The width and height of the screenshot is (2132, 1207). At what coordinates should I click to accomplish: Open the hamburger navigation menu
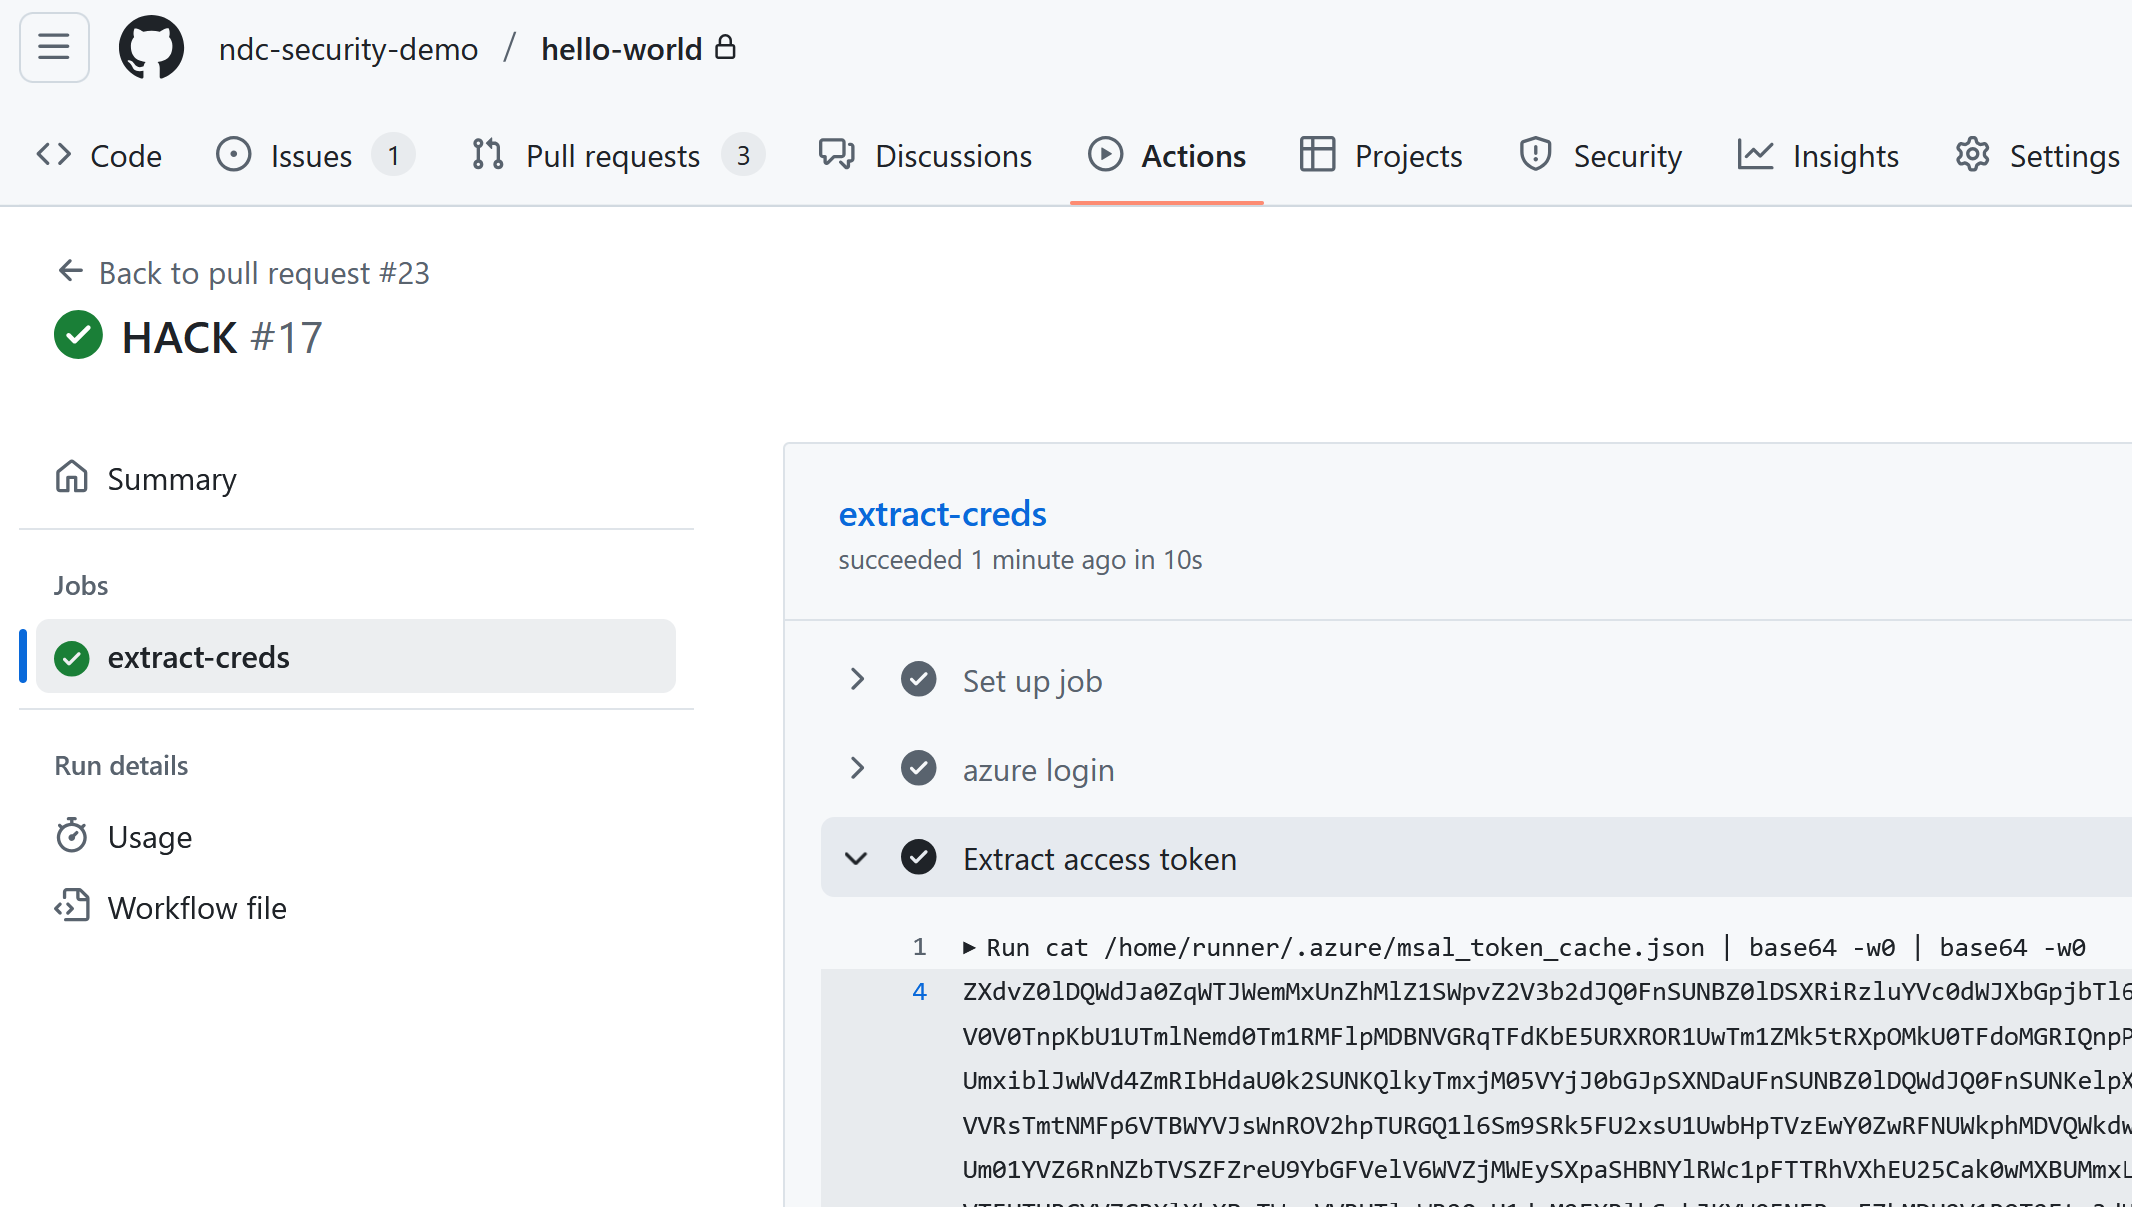point(53,47)
